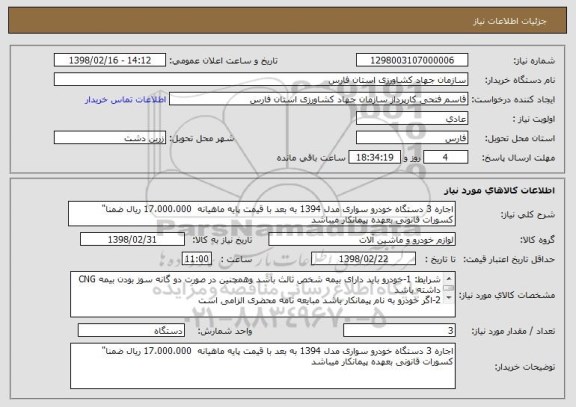Click the واحد شمارش label

click(x=225, y=331)
